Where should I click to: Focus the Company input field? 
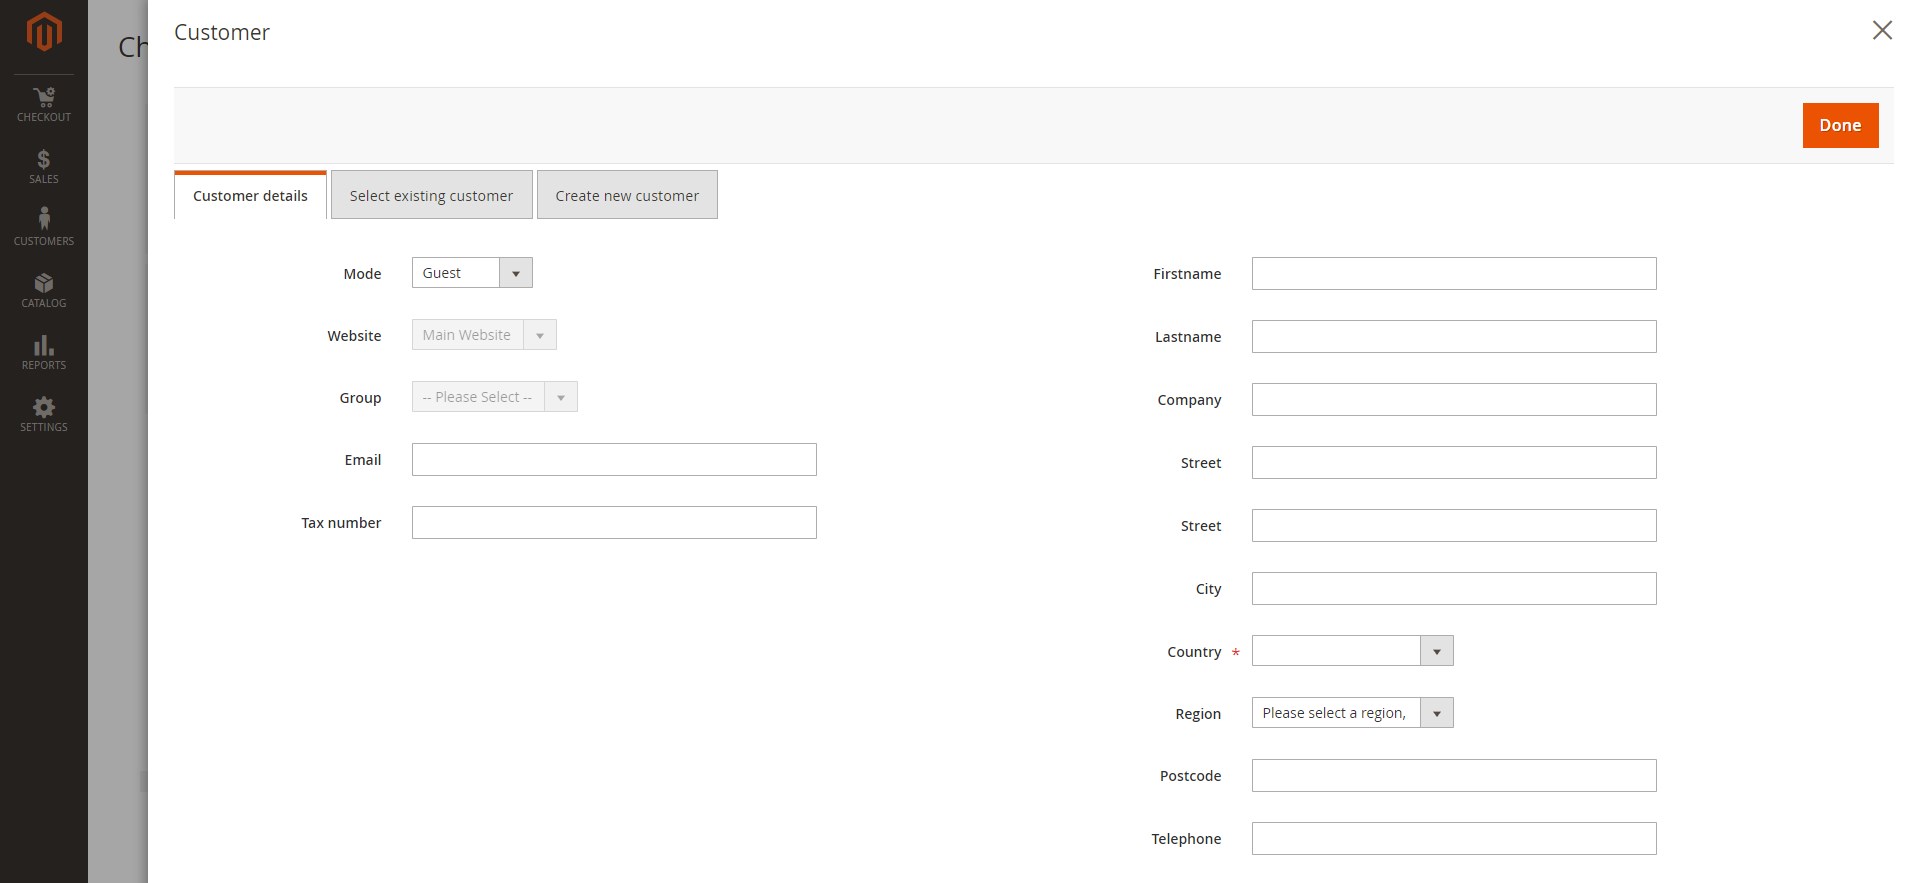[1454, 400]
